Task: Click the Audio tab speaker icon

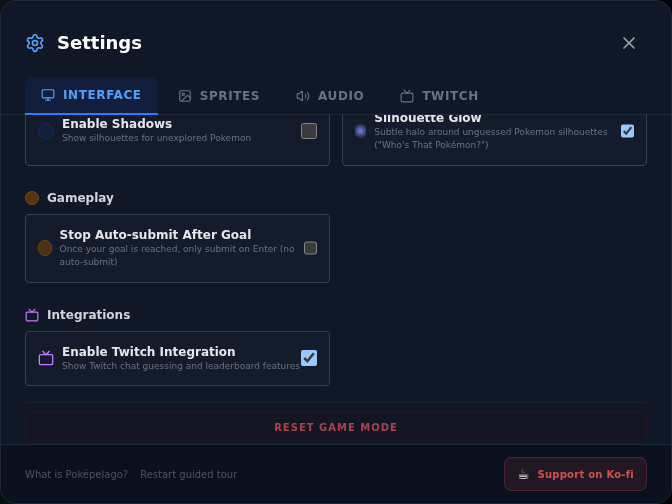Action: pyautogui.click(x=303, y=96)
